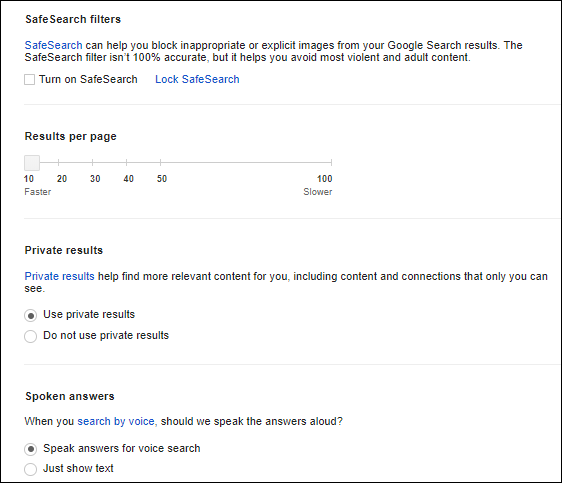The width and height of the screenshot is (562, 483).
Task: Open the search by voice link
Action: tap(116, 421)
